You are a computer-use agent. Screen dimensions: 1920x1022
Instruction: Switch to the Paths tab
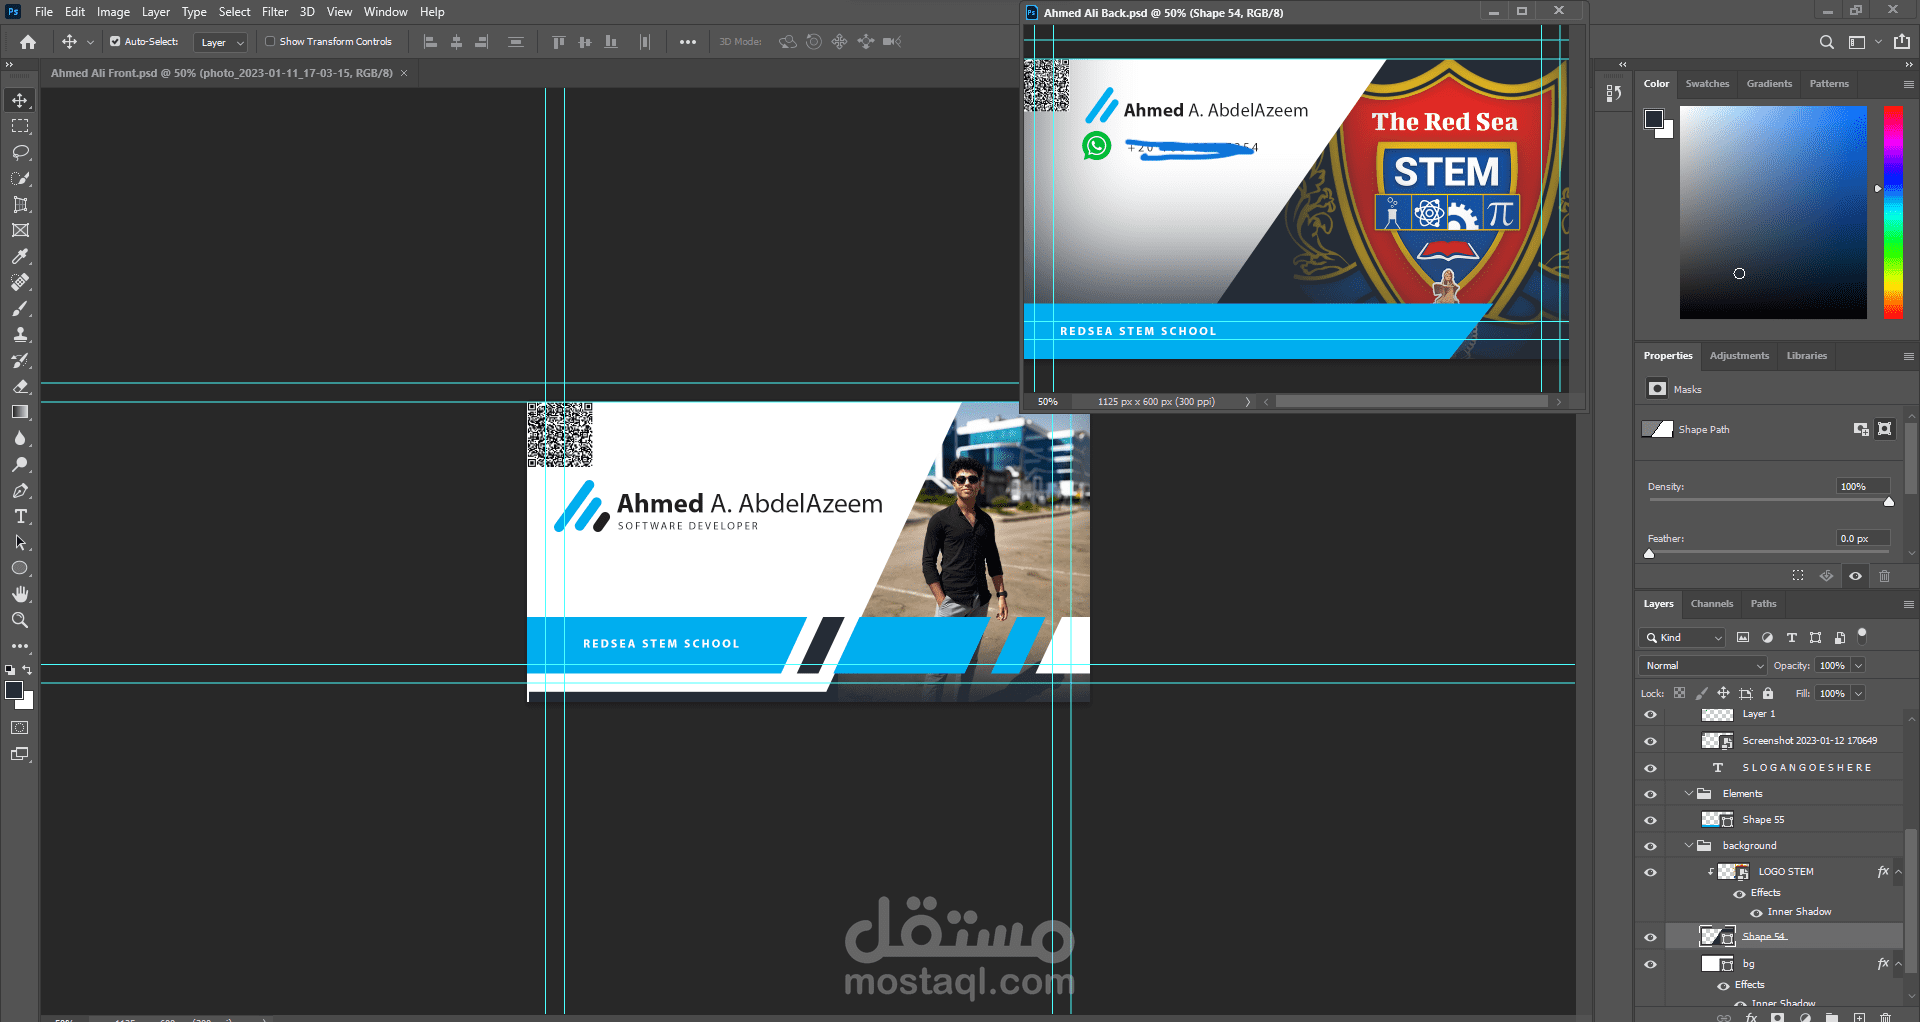pos(1763,604)
